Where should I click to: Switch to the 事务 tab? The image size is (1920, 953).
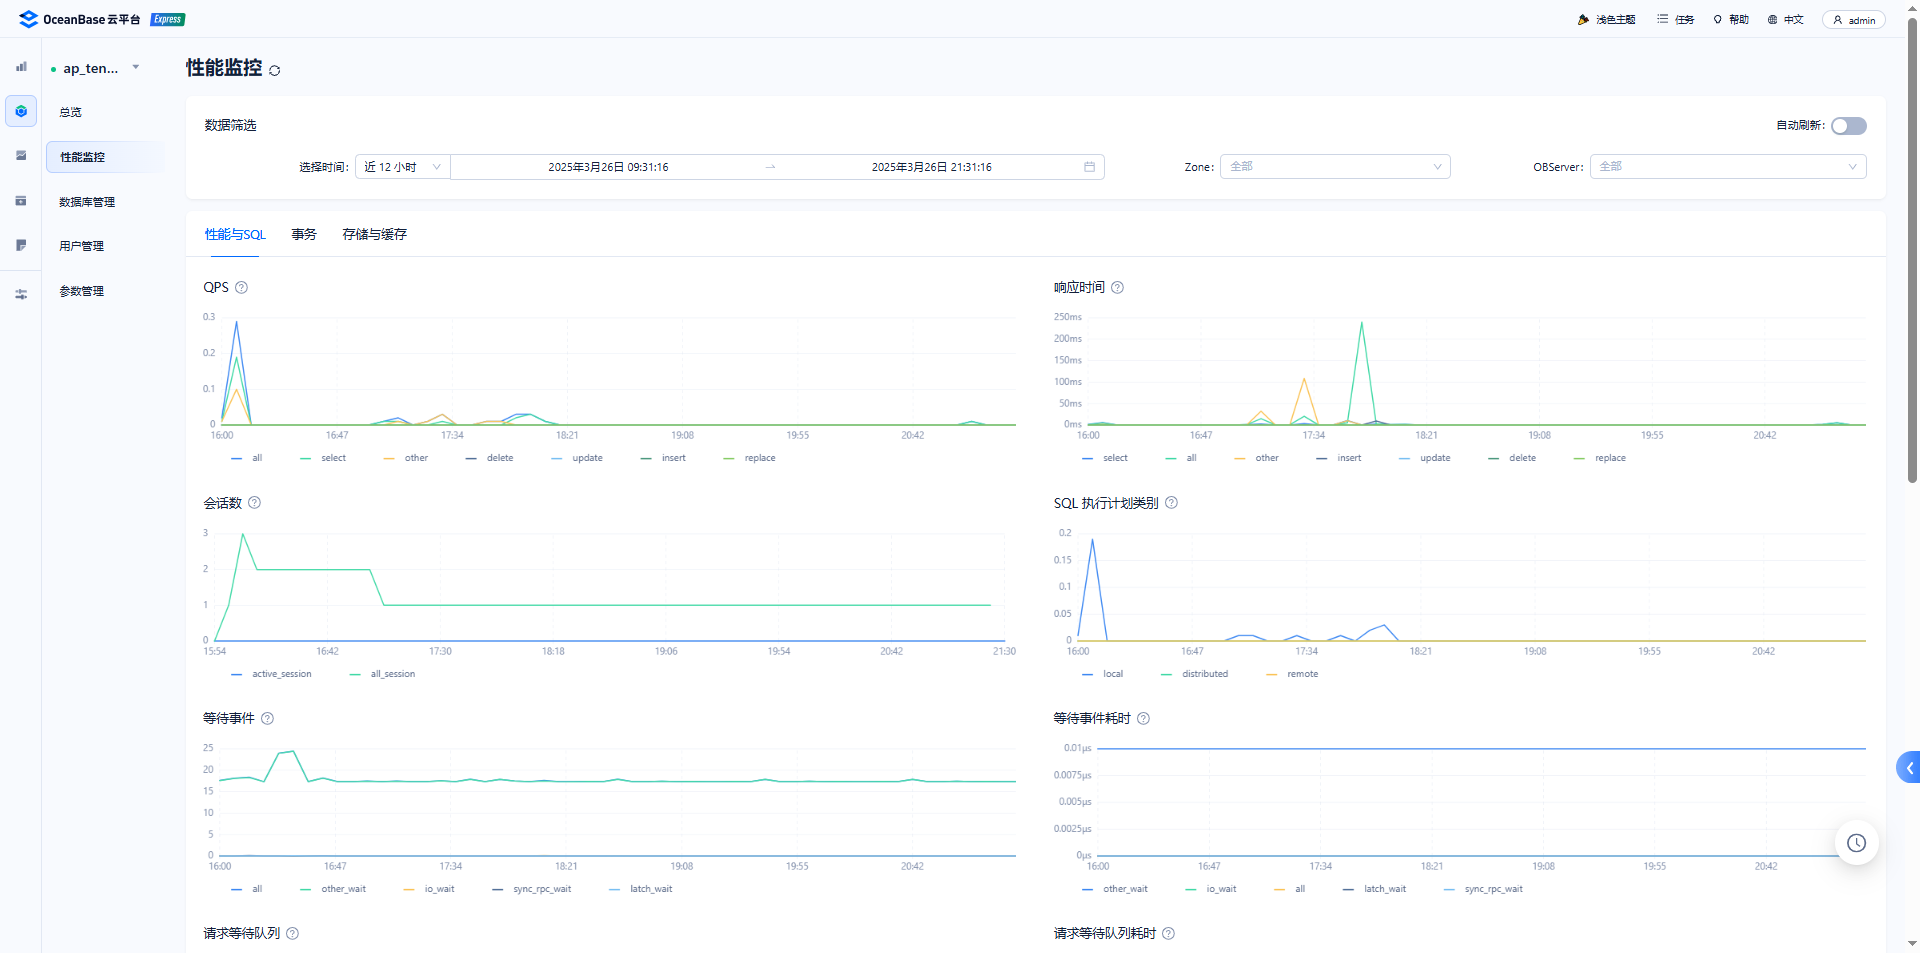click(x=304, y=235)
